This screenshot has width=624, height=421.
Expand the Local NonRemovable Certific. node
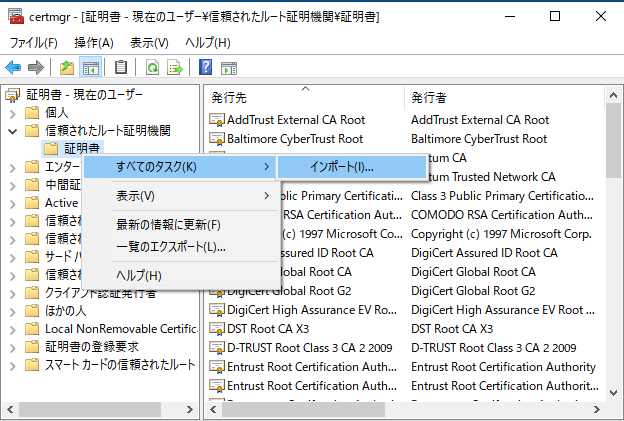[13, 329]
